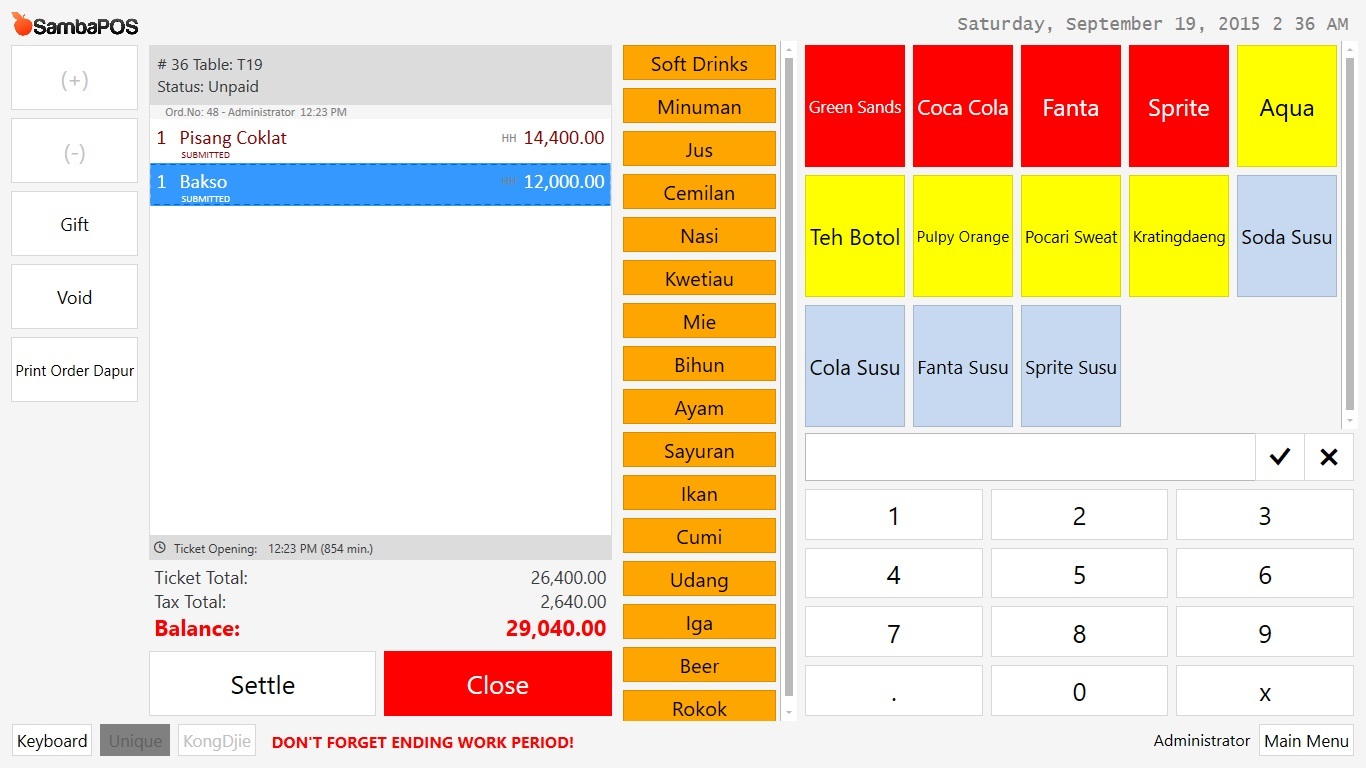The width and height of the screenshot is (1366, 768).
Task: Open the Rokok category
Action: point(699,706)
